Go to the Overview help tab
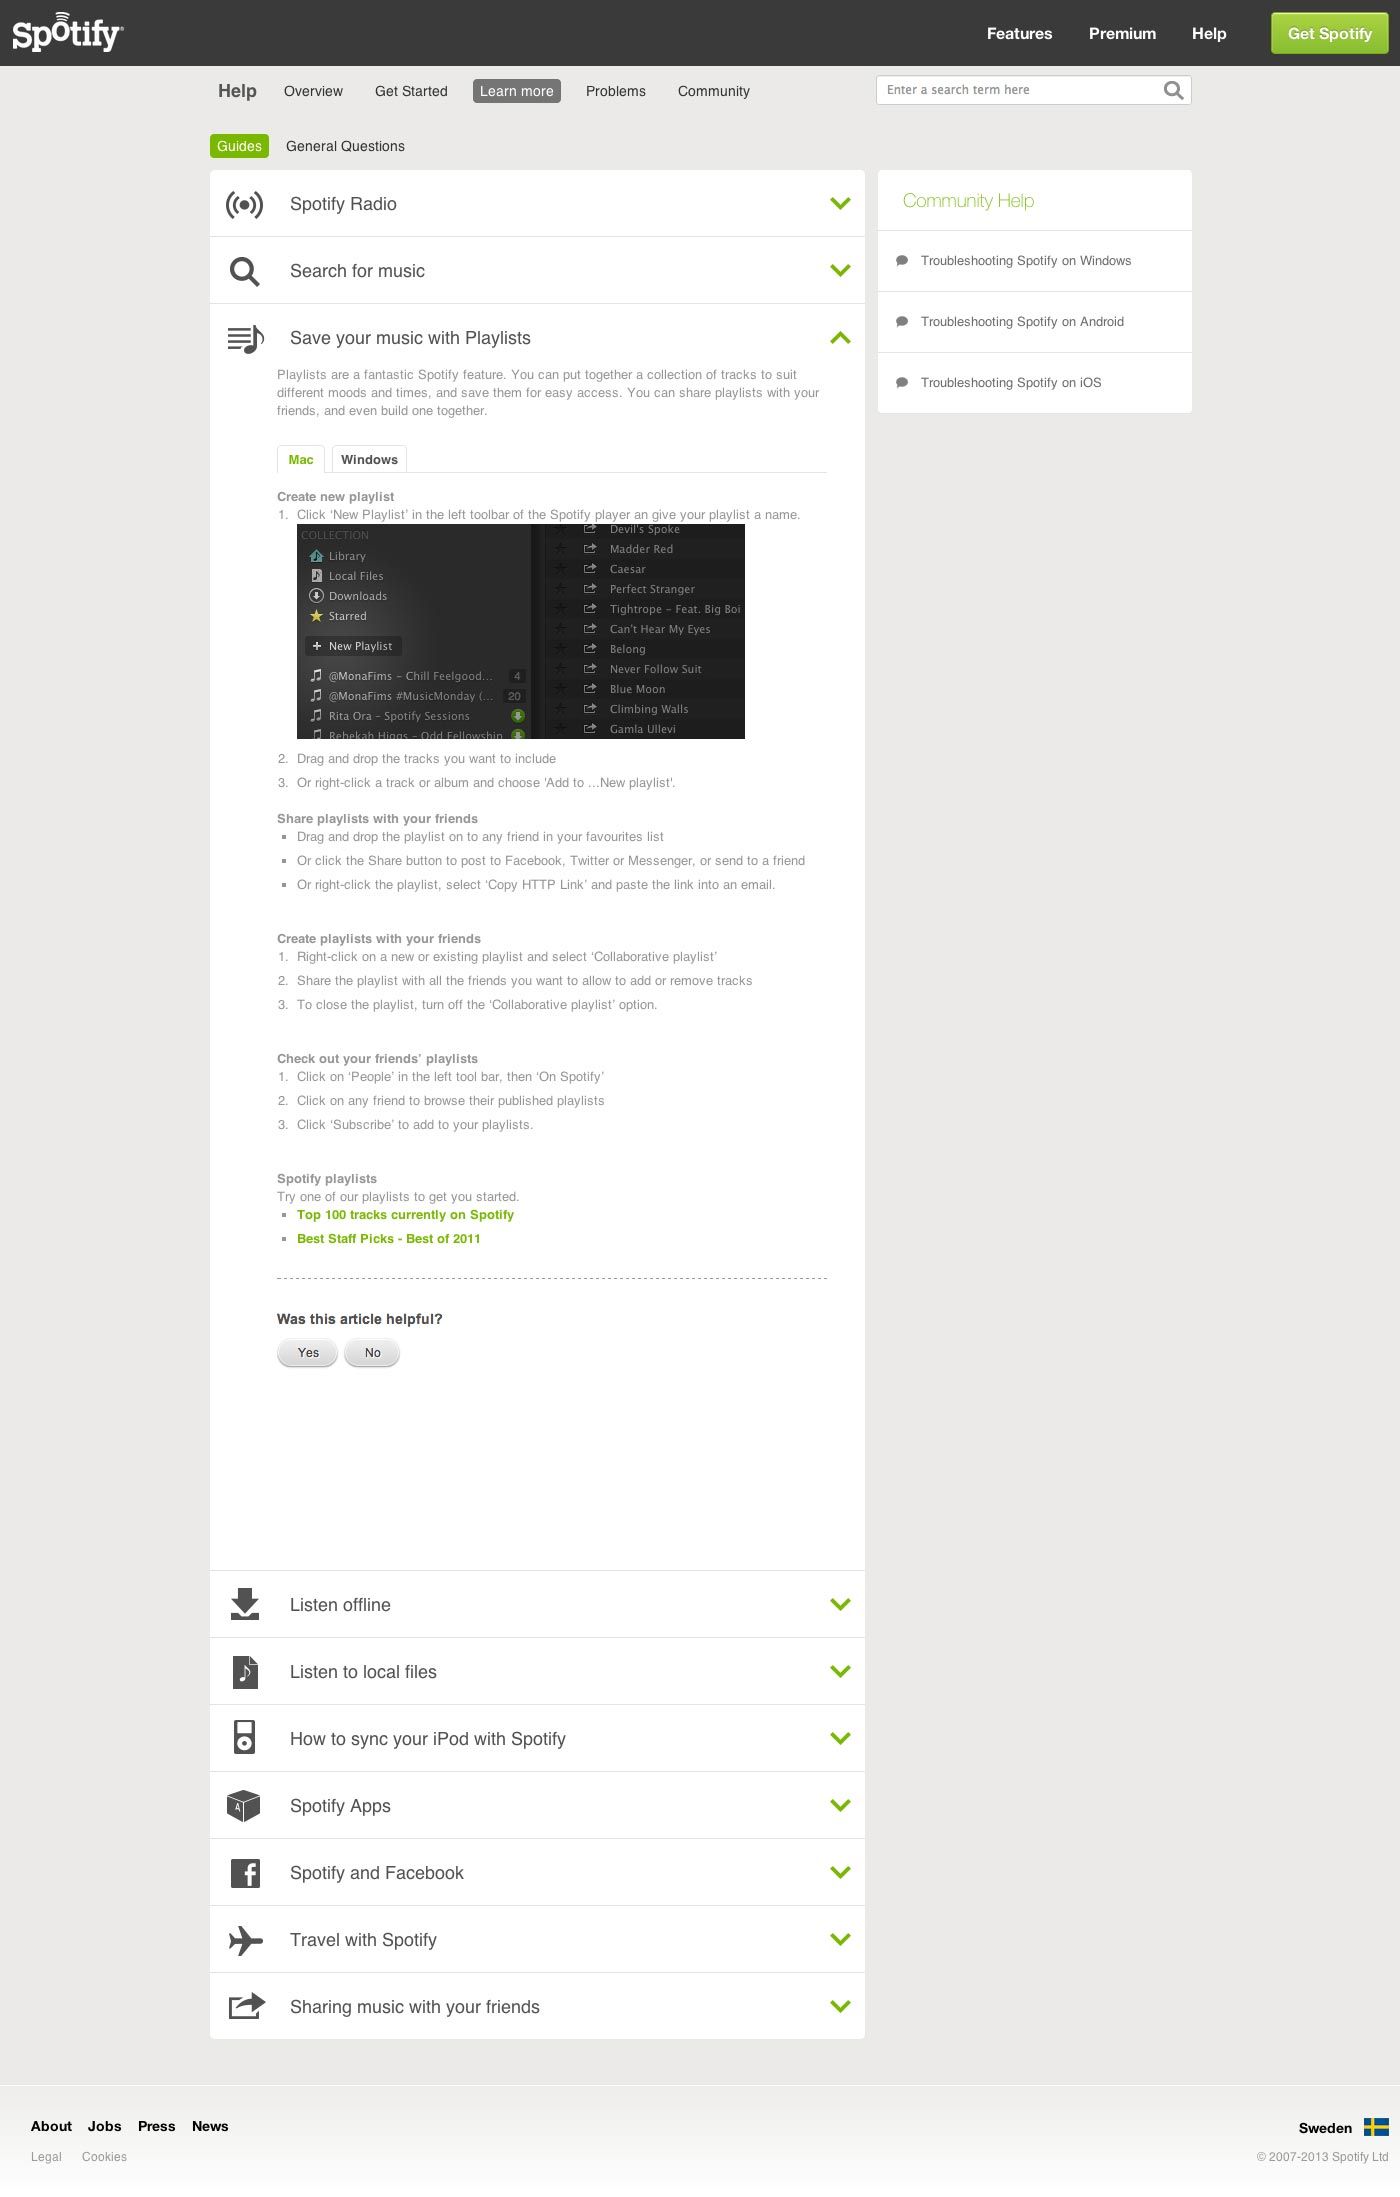Screen dimensions: 1400x2197 (313, 91)
